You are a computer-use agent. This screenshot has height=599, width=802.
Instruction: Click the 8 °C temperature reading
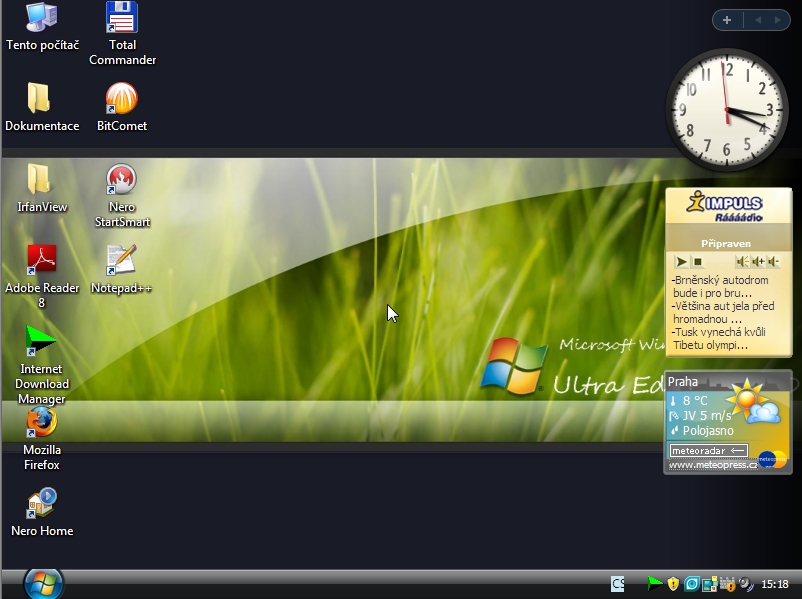coord(695,401)
